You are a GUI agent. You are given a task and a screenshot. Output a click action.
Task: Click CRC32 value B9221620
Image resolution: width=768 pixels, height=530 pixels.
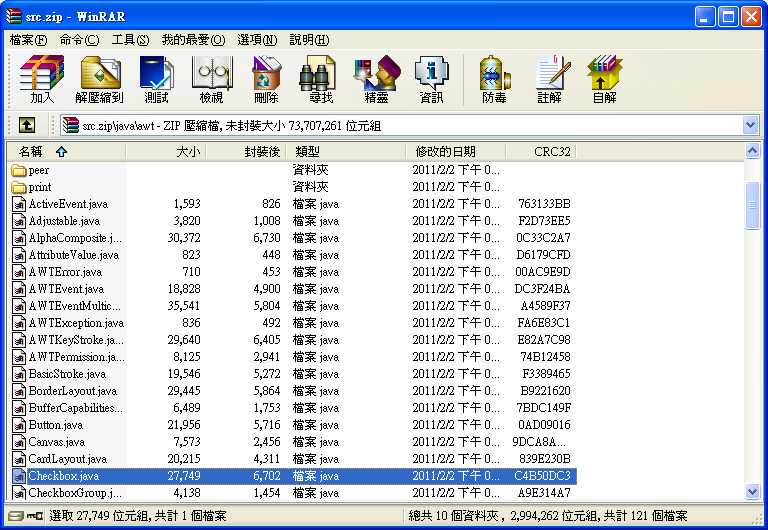coord(545,391)
